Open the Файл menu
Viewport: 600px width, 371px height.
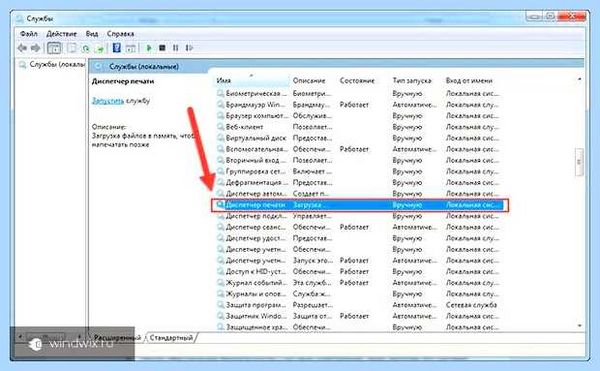(29, 34)
